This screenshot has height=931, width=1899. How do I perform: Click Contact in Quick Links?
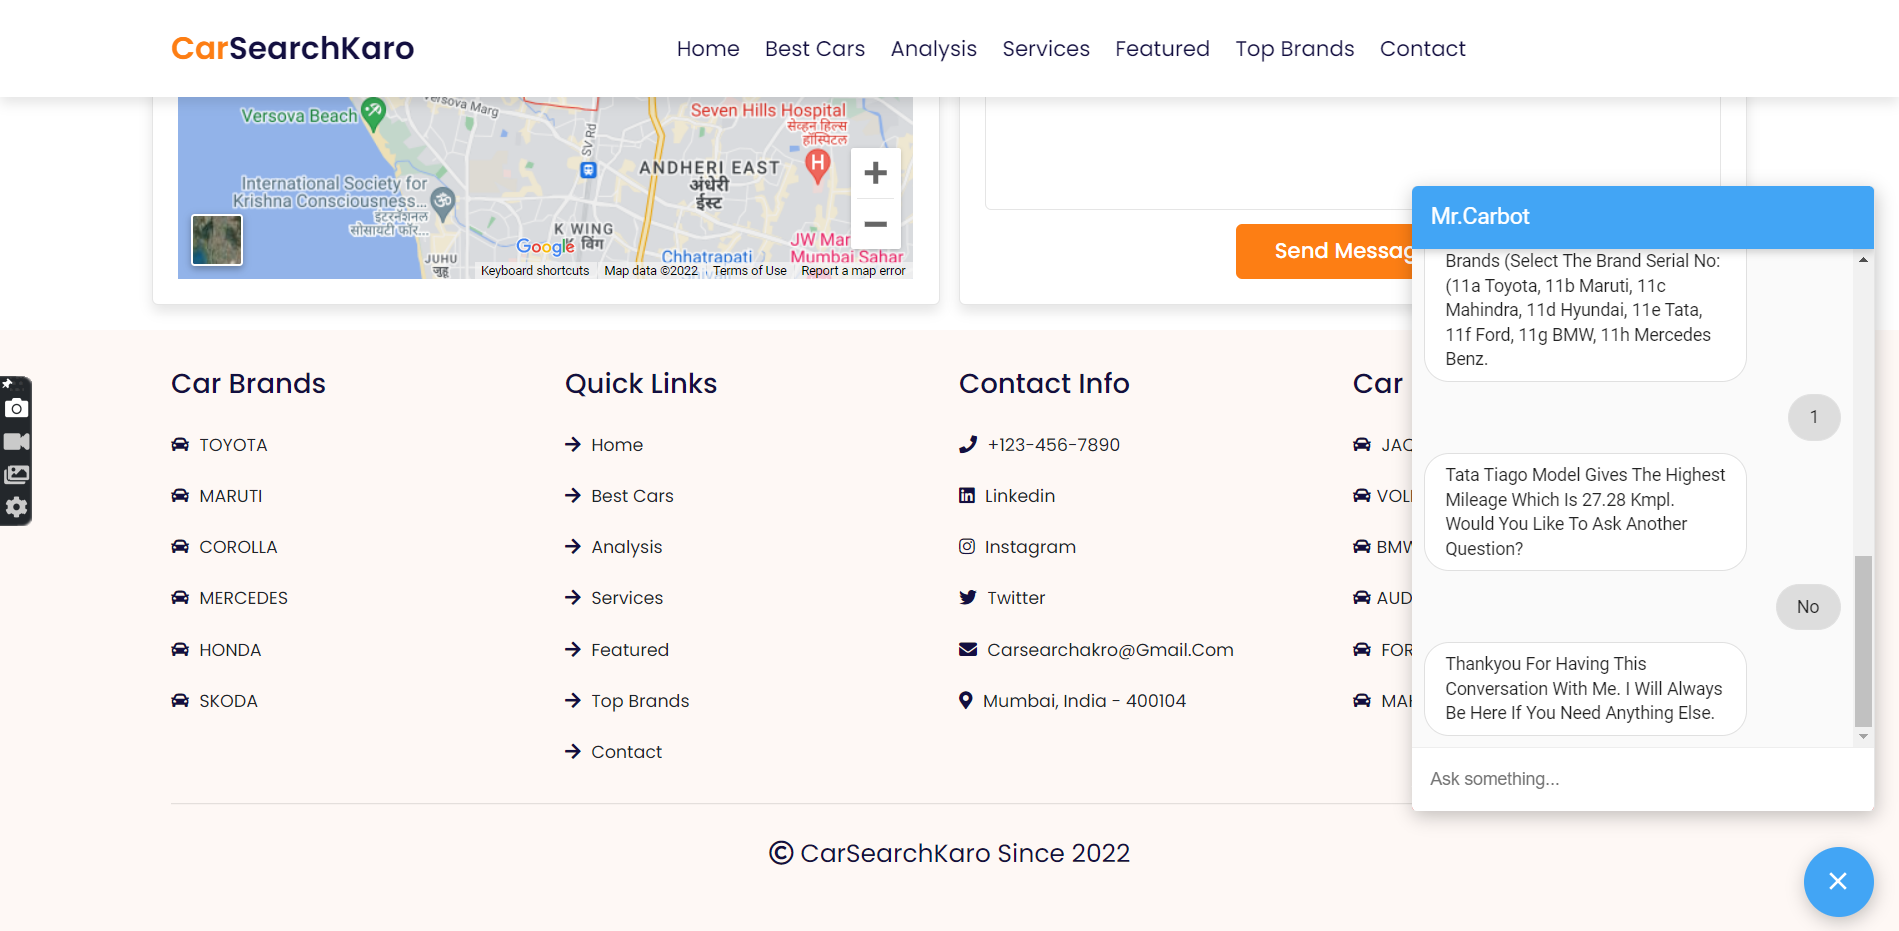(626, 752)
